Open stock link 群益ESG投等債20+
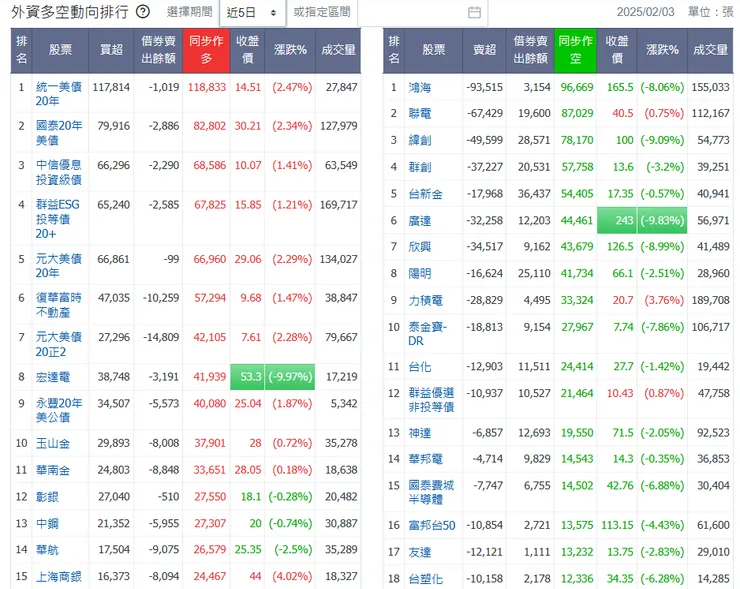This screenshot has width=740, height=589. pos(58,219)
